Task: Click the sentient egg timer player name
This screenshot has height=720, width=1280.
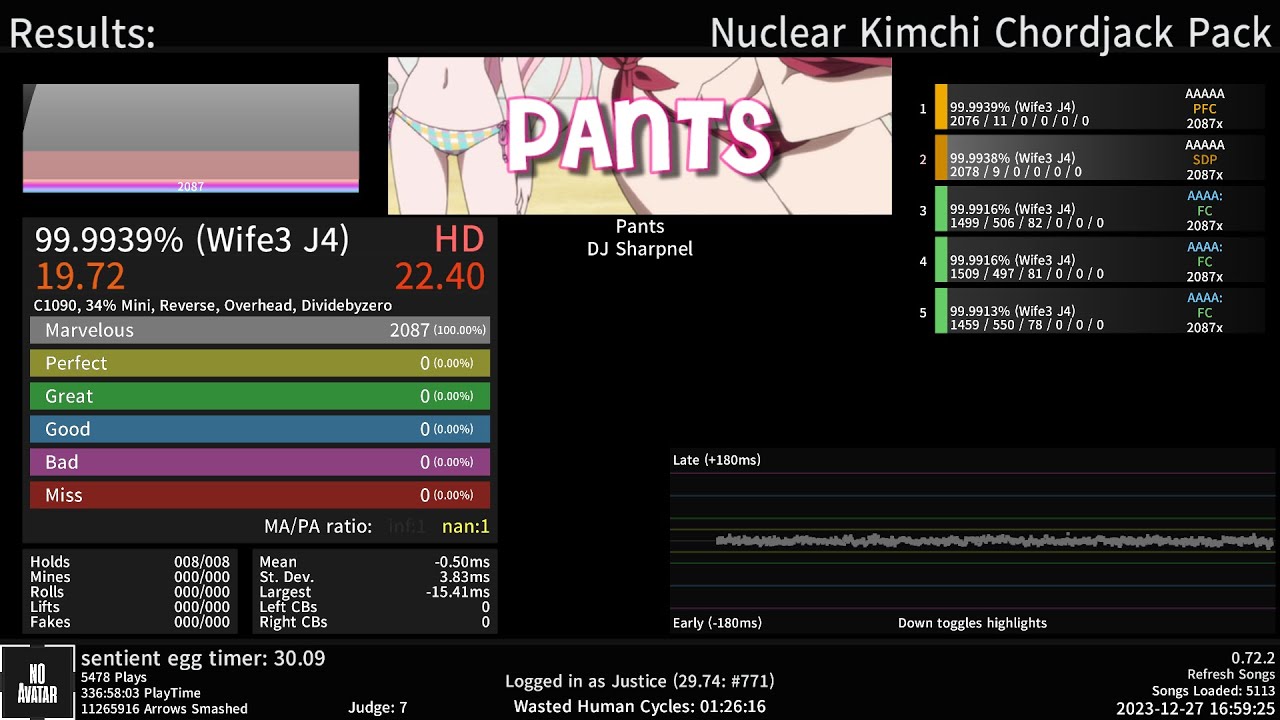Action: click(x=203, y=659)
